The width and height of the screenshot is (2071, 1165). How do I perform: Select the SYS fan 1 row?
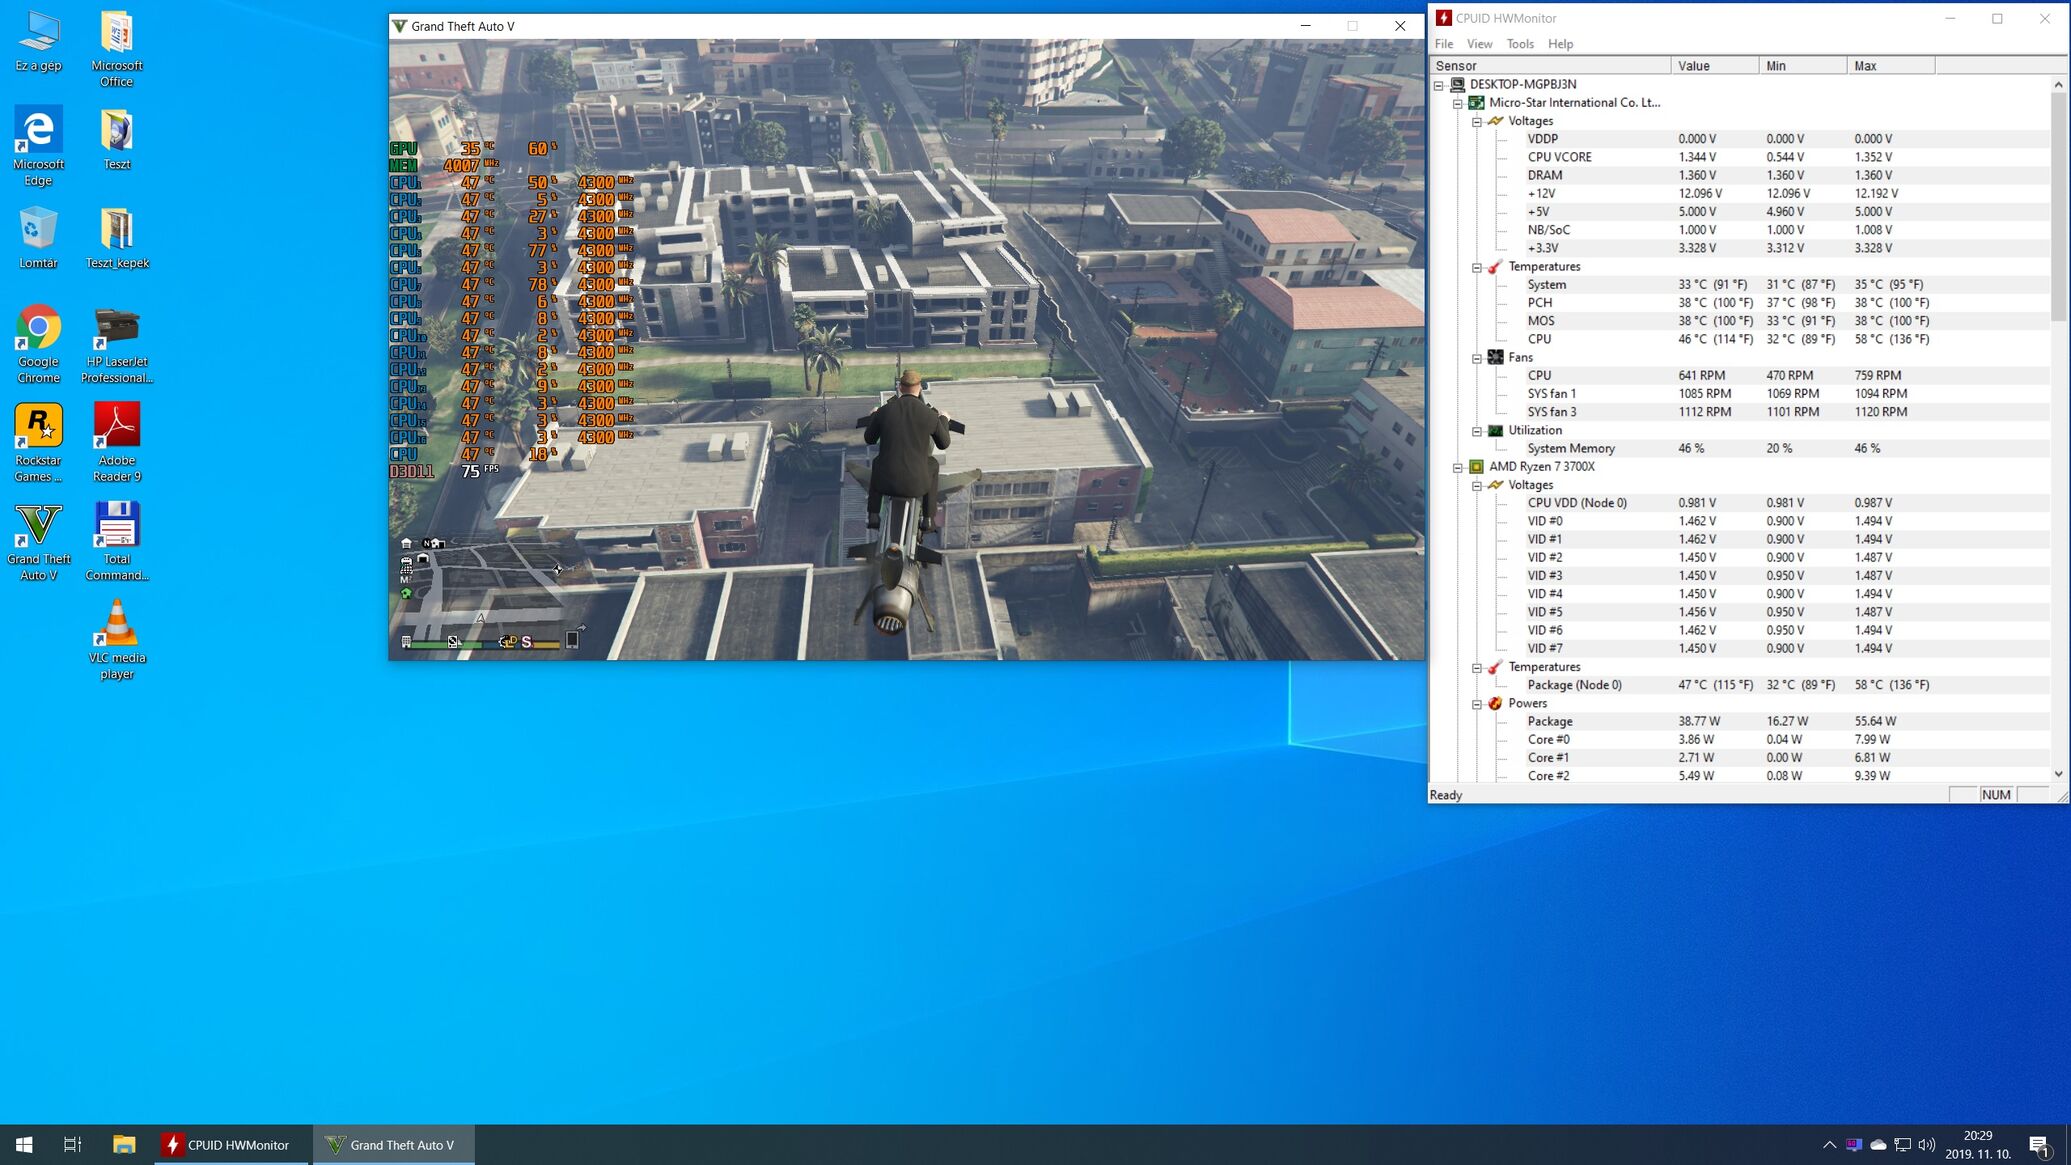coord(1740,394)
